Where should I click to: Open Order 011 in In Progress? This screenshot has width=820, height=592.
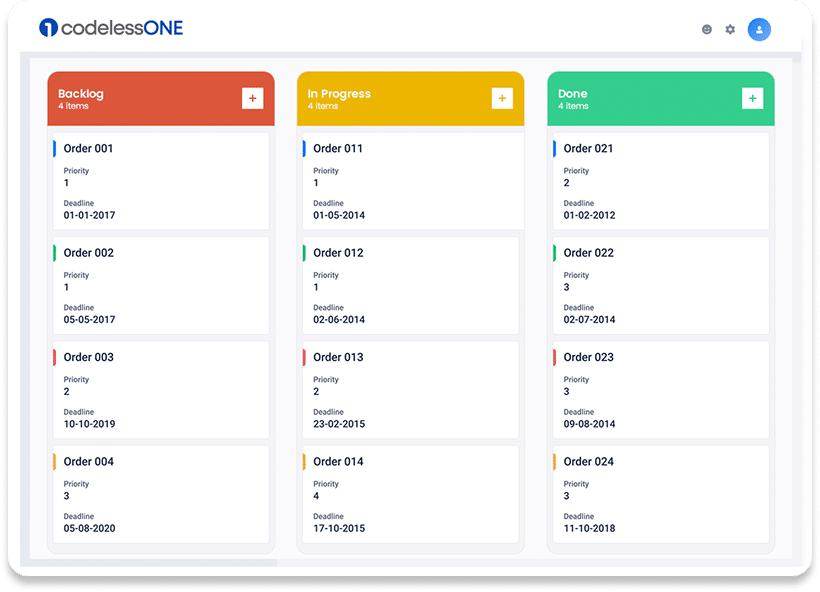click(x=412, y=181)
